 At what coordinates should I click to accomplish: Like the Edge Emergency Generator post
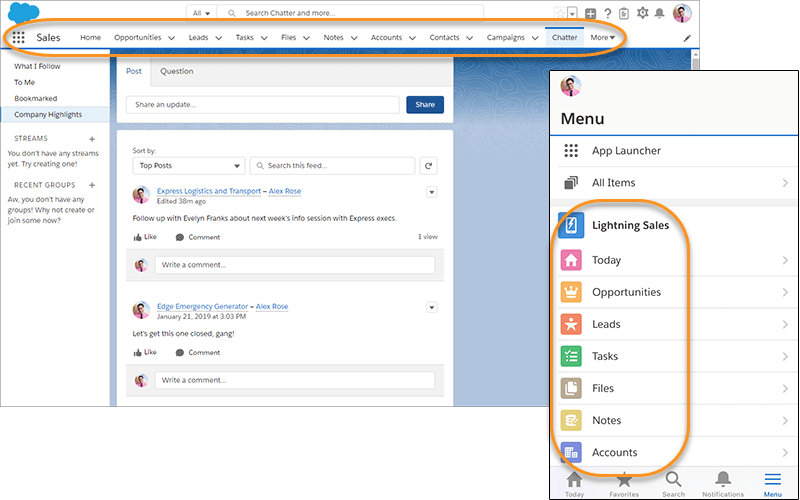(145, 353)
